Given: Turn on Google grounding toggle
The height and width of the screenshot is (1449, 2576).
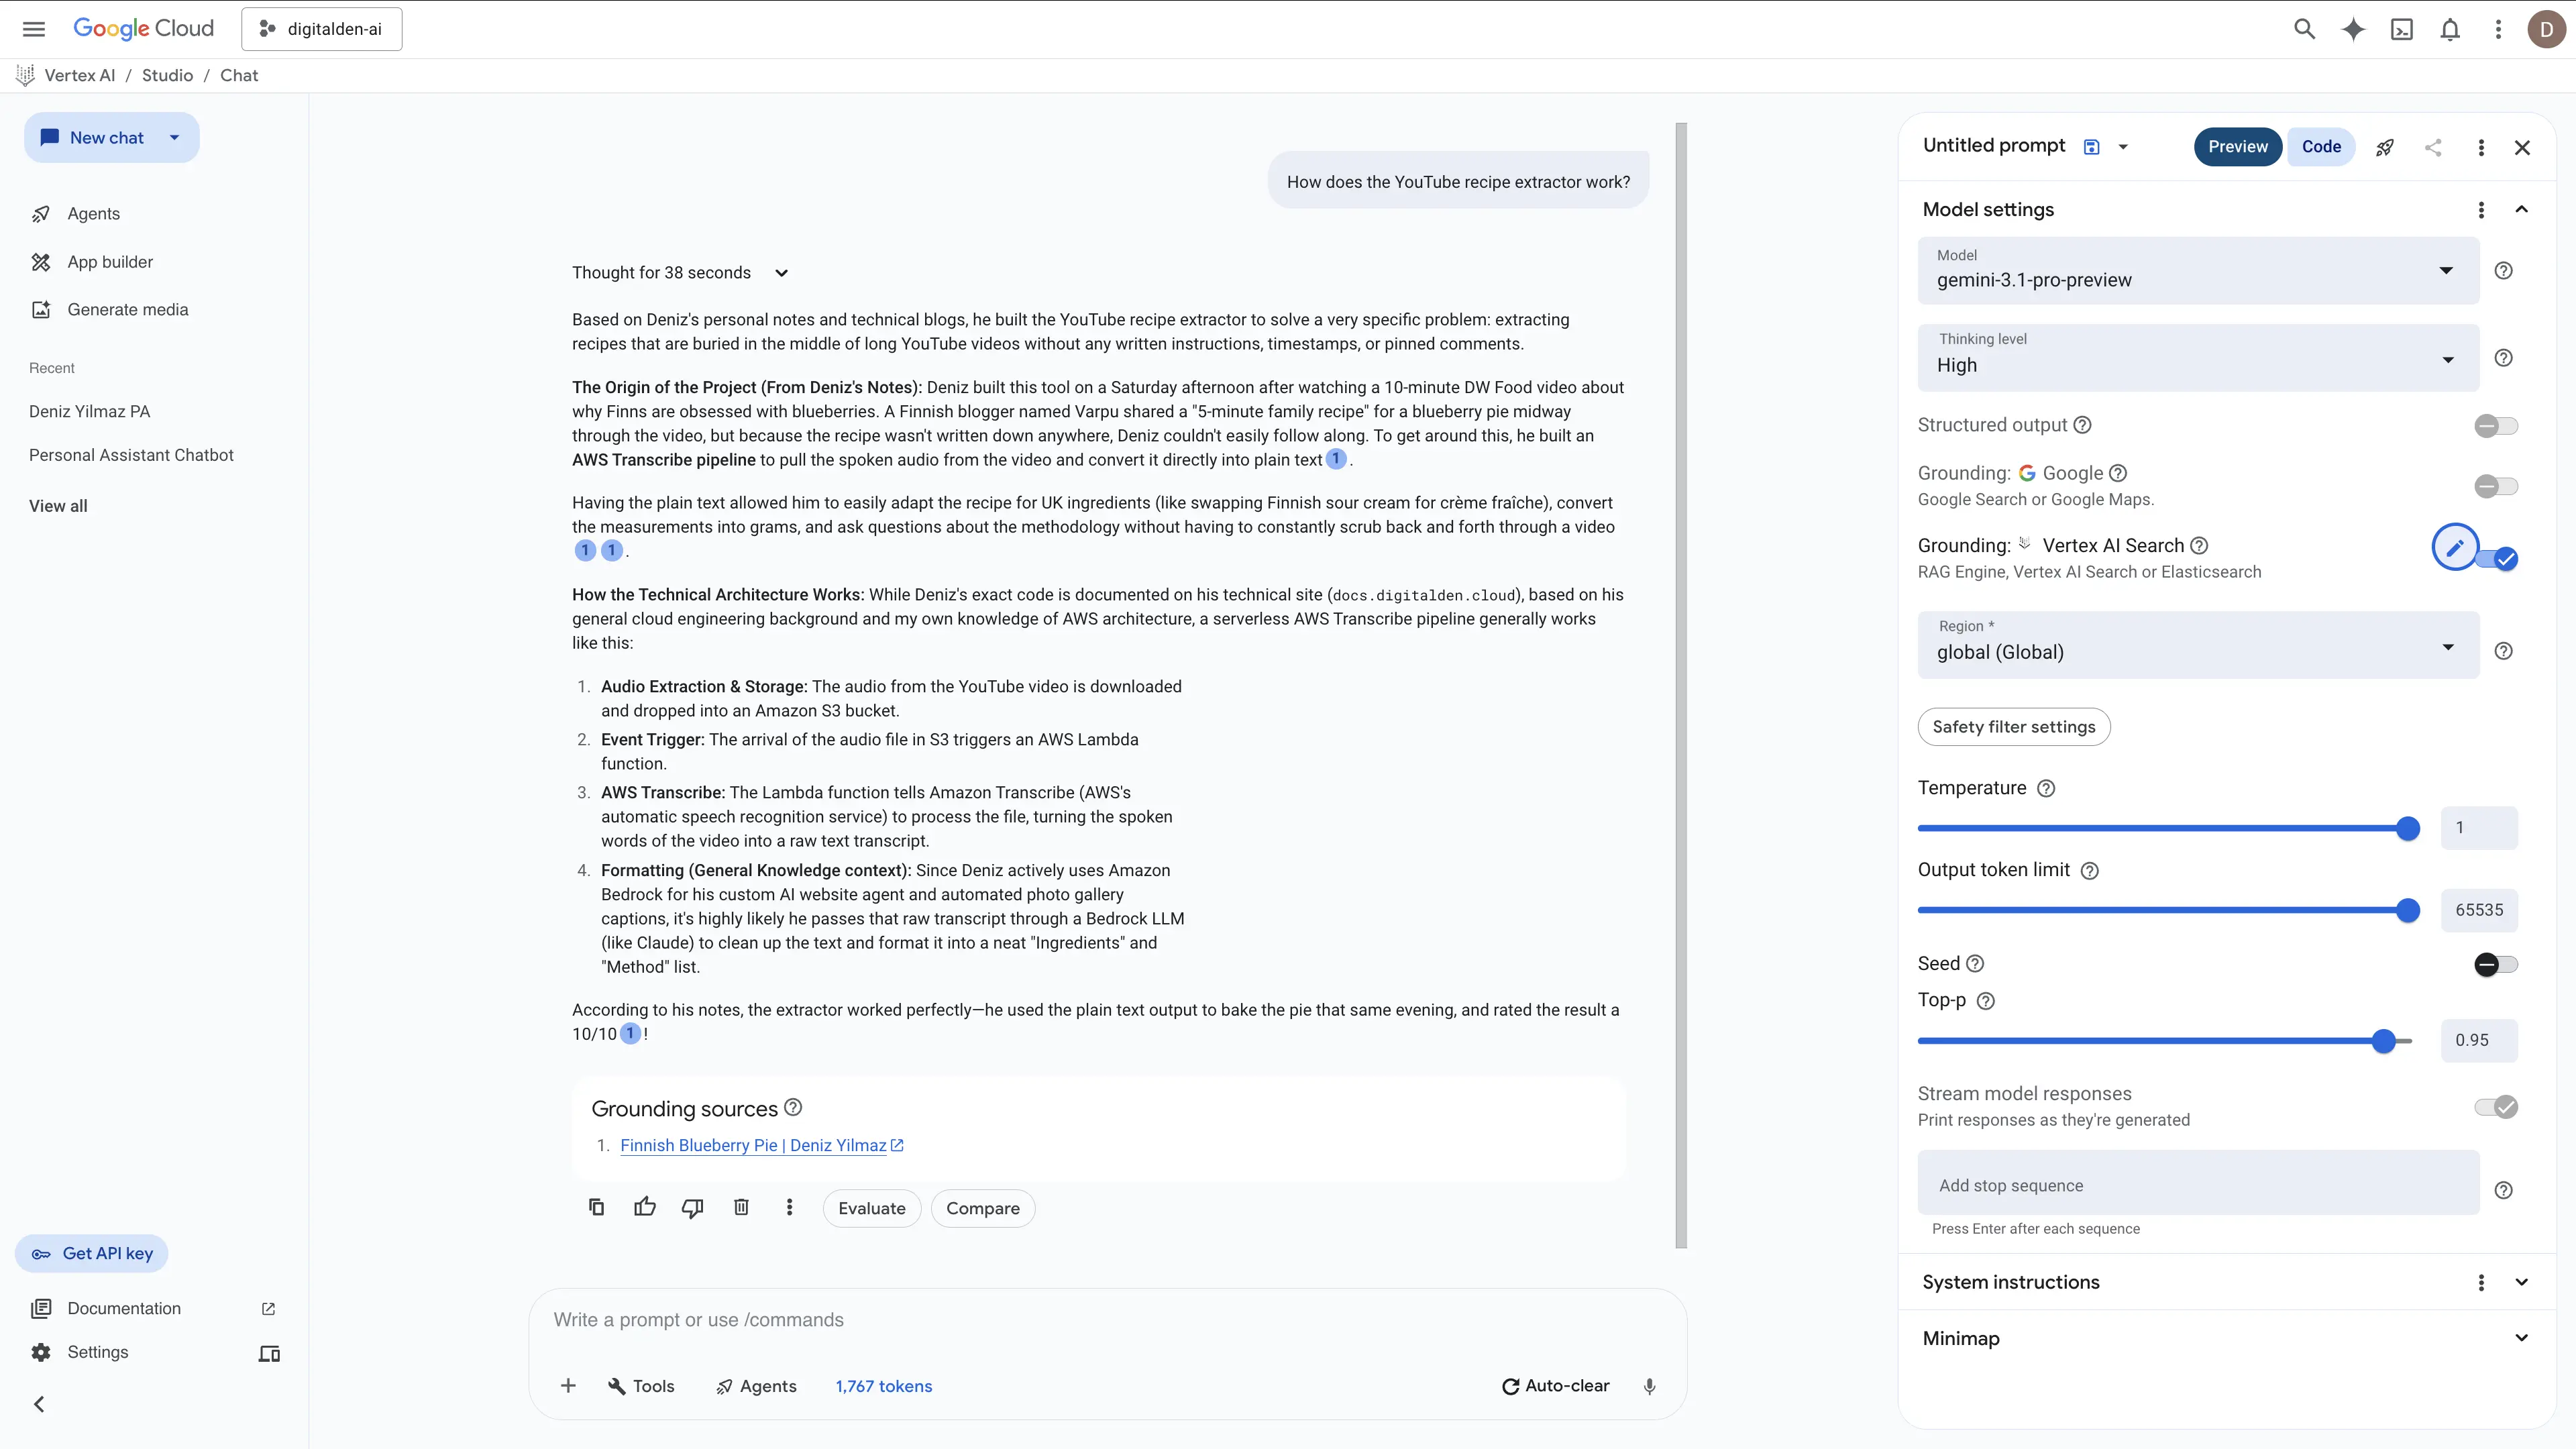Looking at the screenshot, I should 2495,486.
